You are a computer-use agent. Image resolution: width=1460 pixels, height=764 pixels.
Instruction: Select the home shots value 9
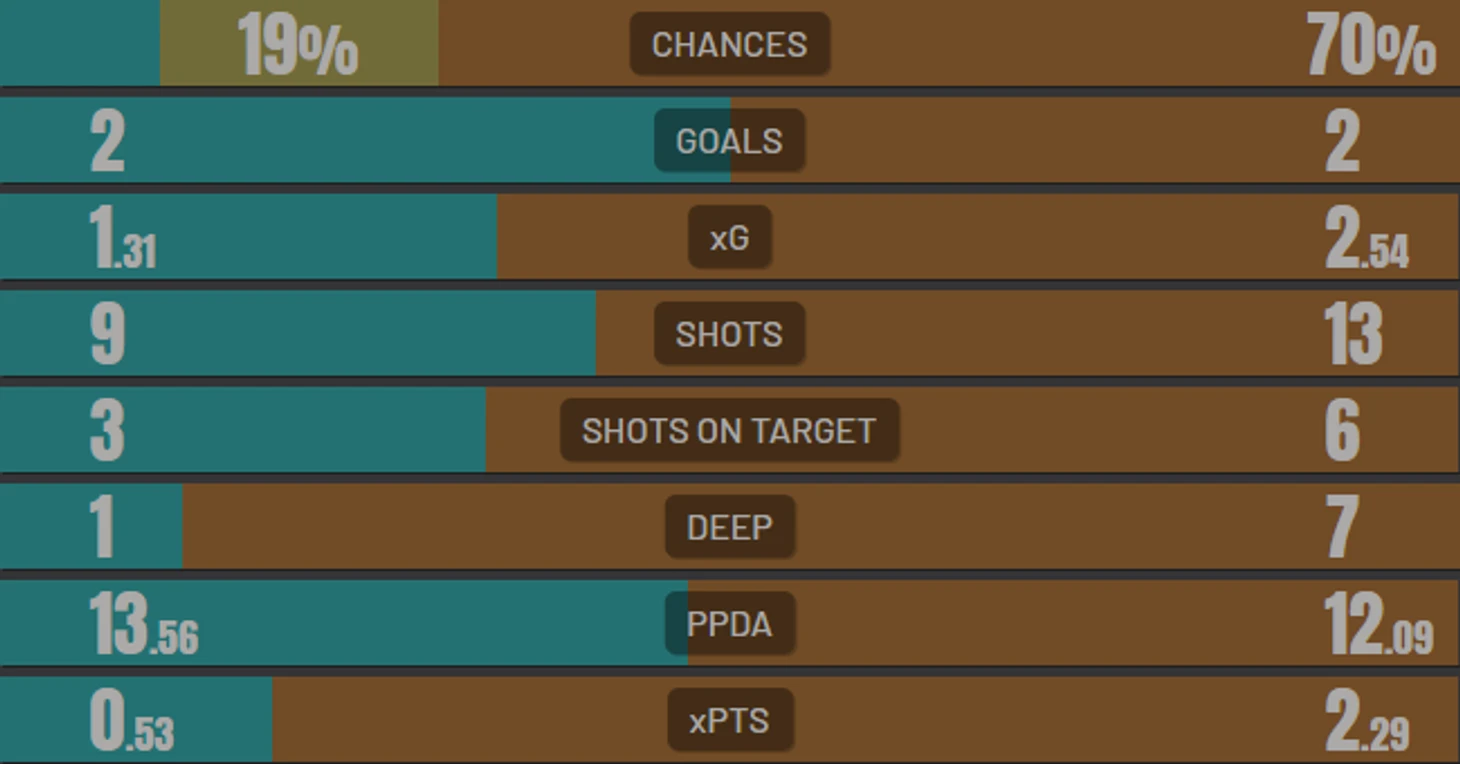pos(108,335)
